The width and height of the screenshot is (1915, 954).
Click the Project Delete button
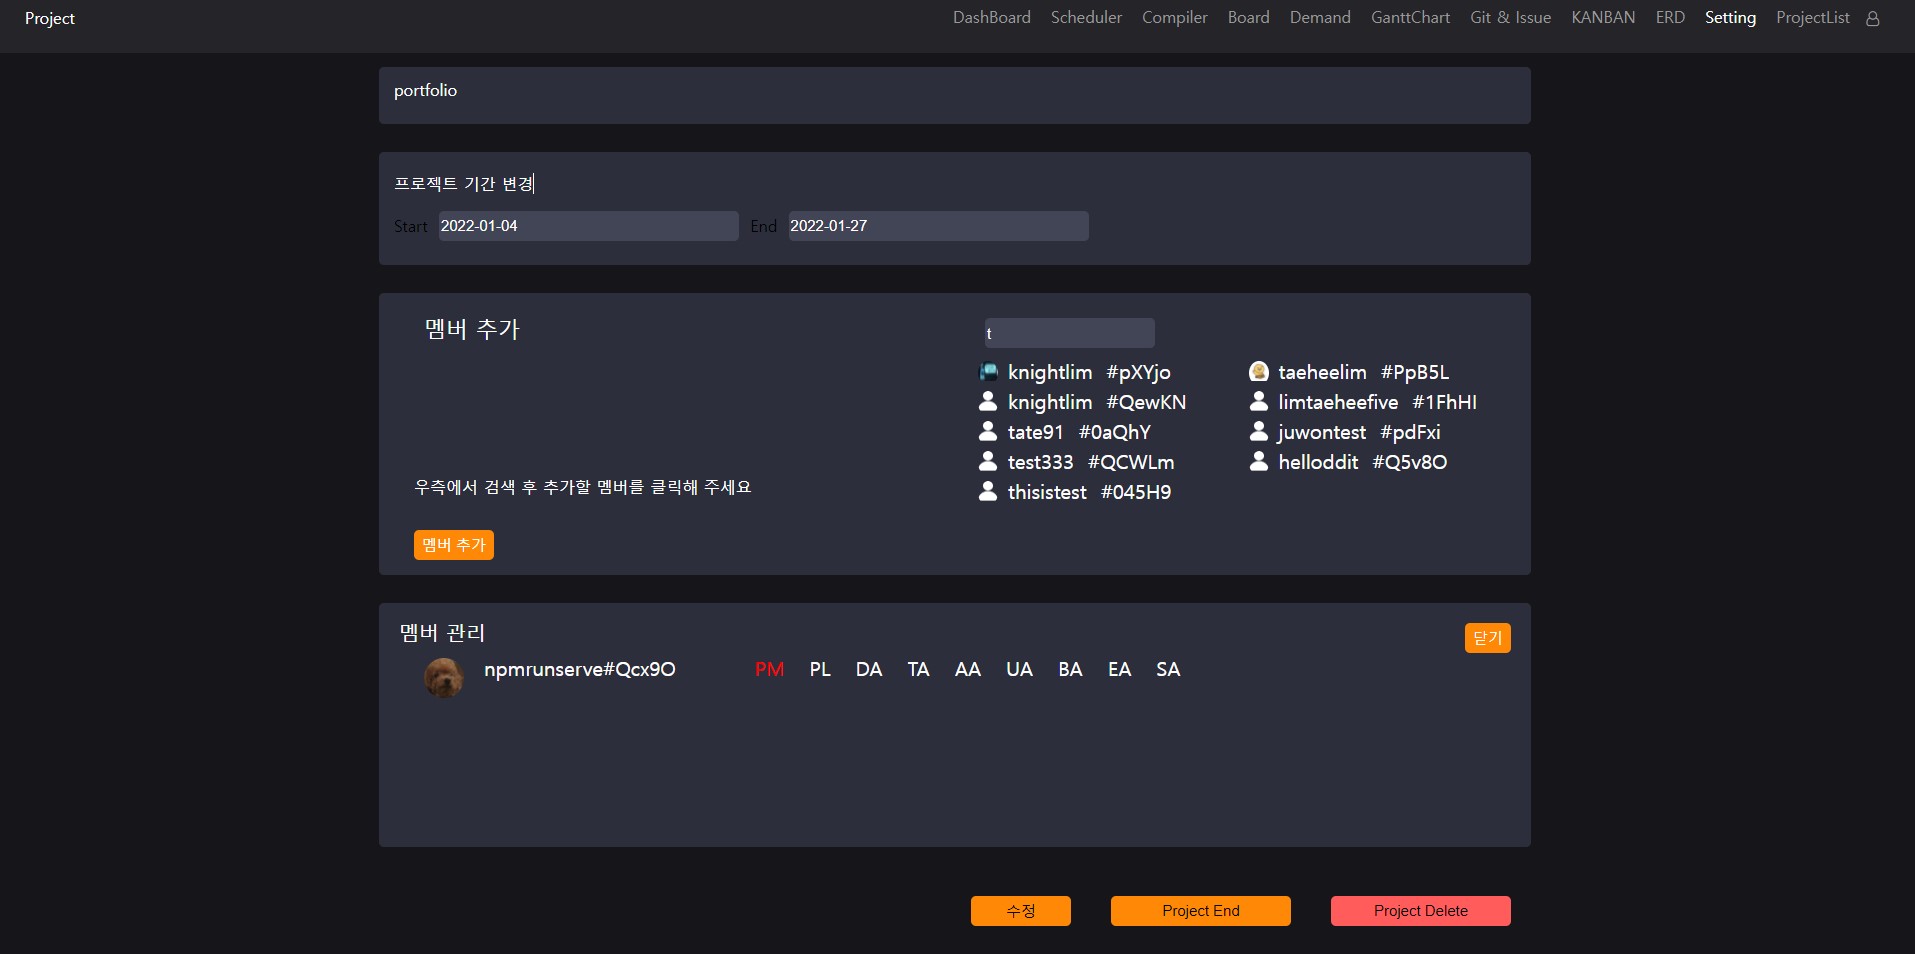[1420, 911]
